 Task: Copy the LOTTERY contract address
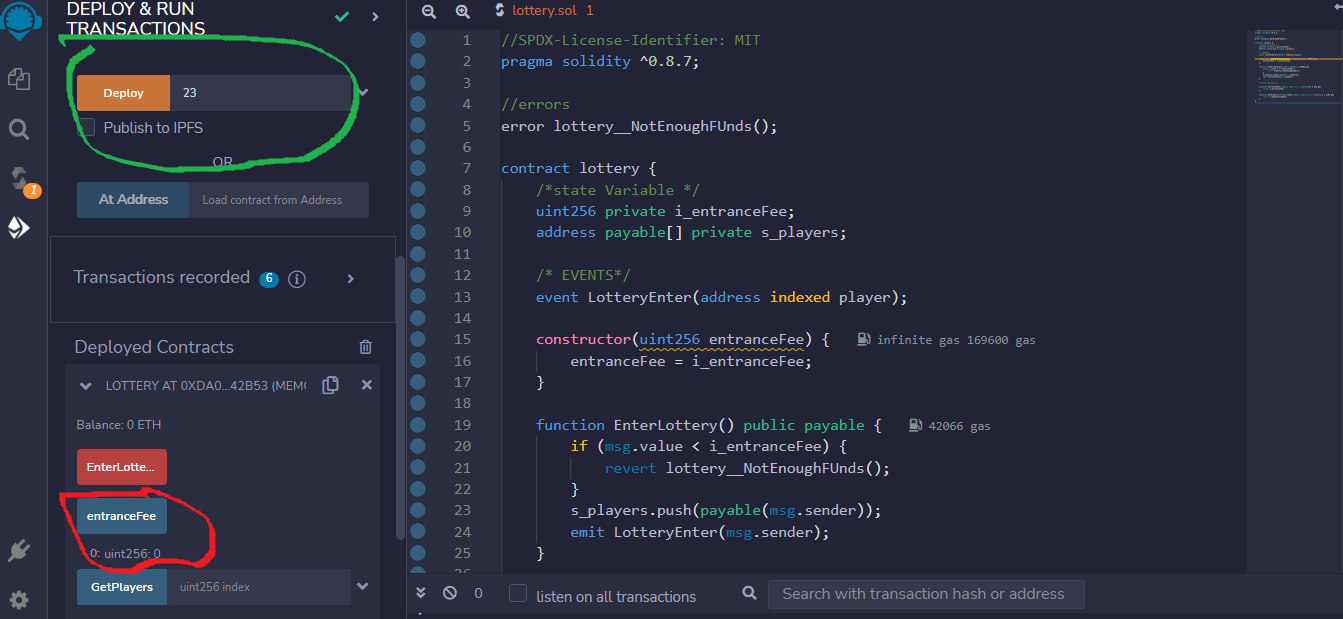click(x=331, y=385)
